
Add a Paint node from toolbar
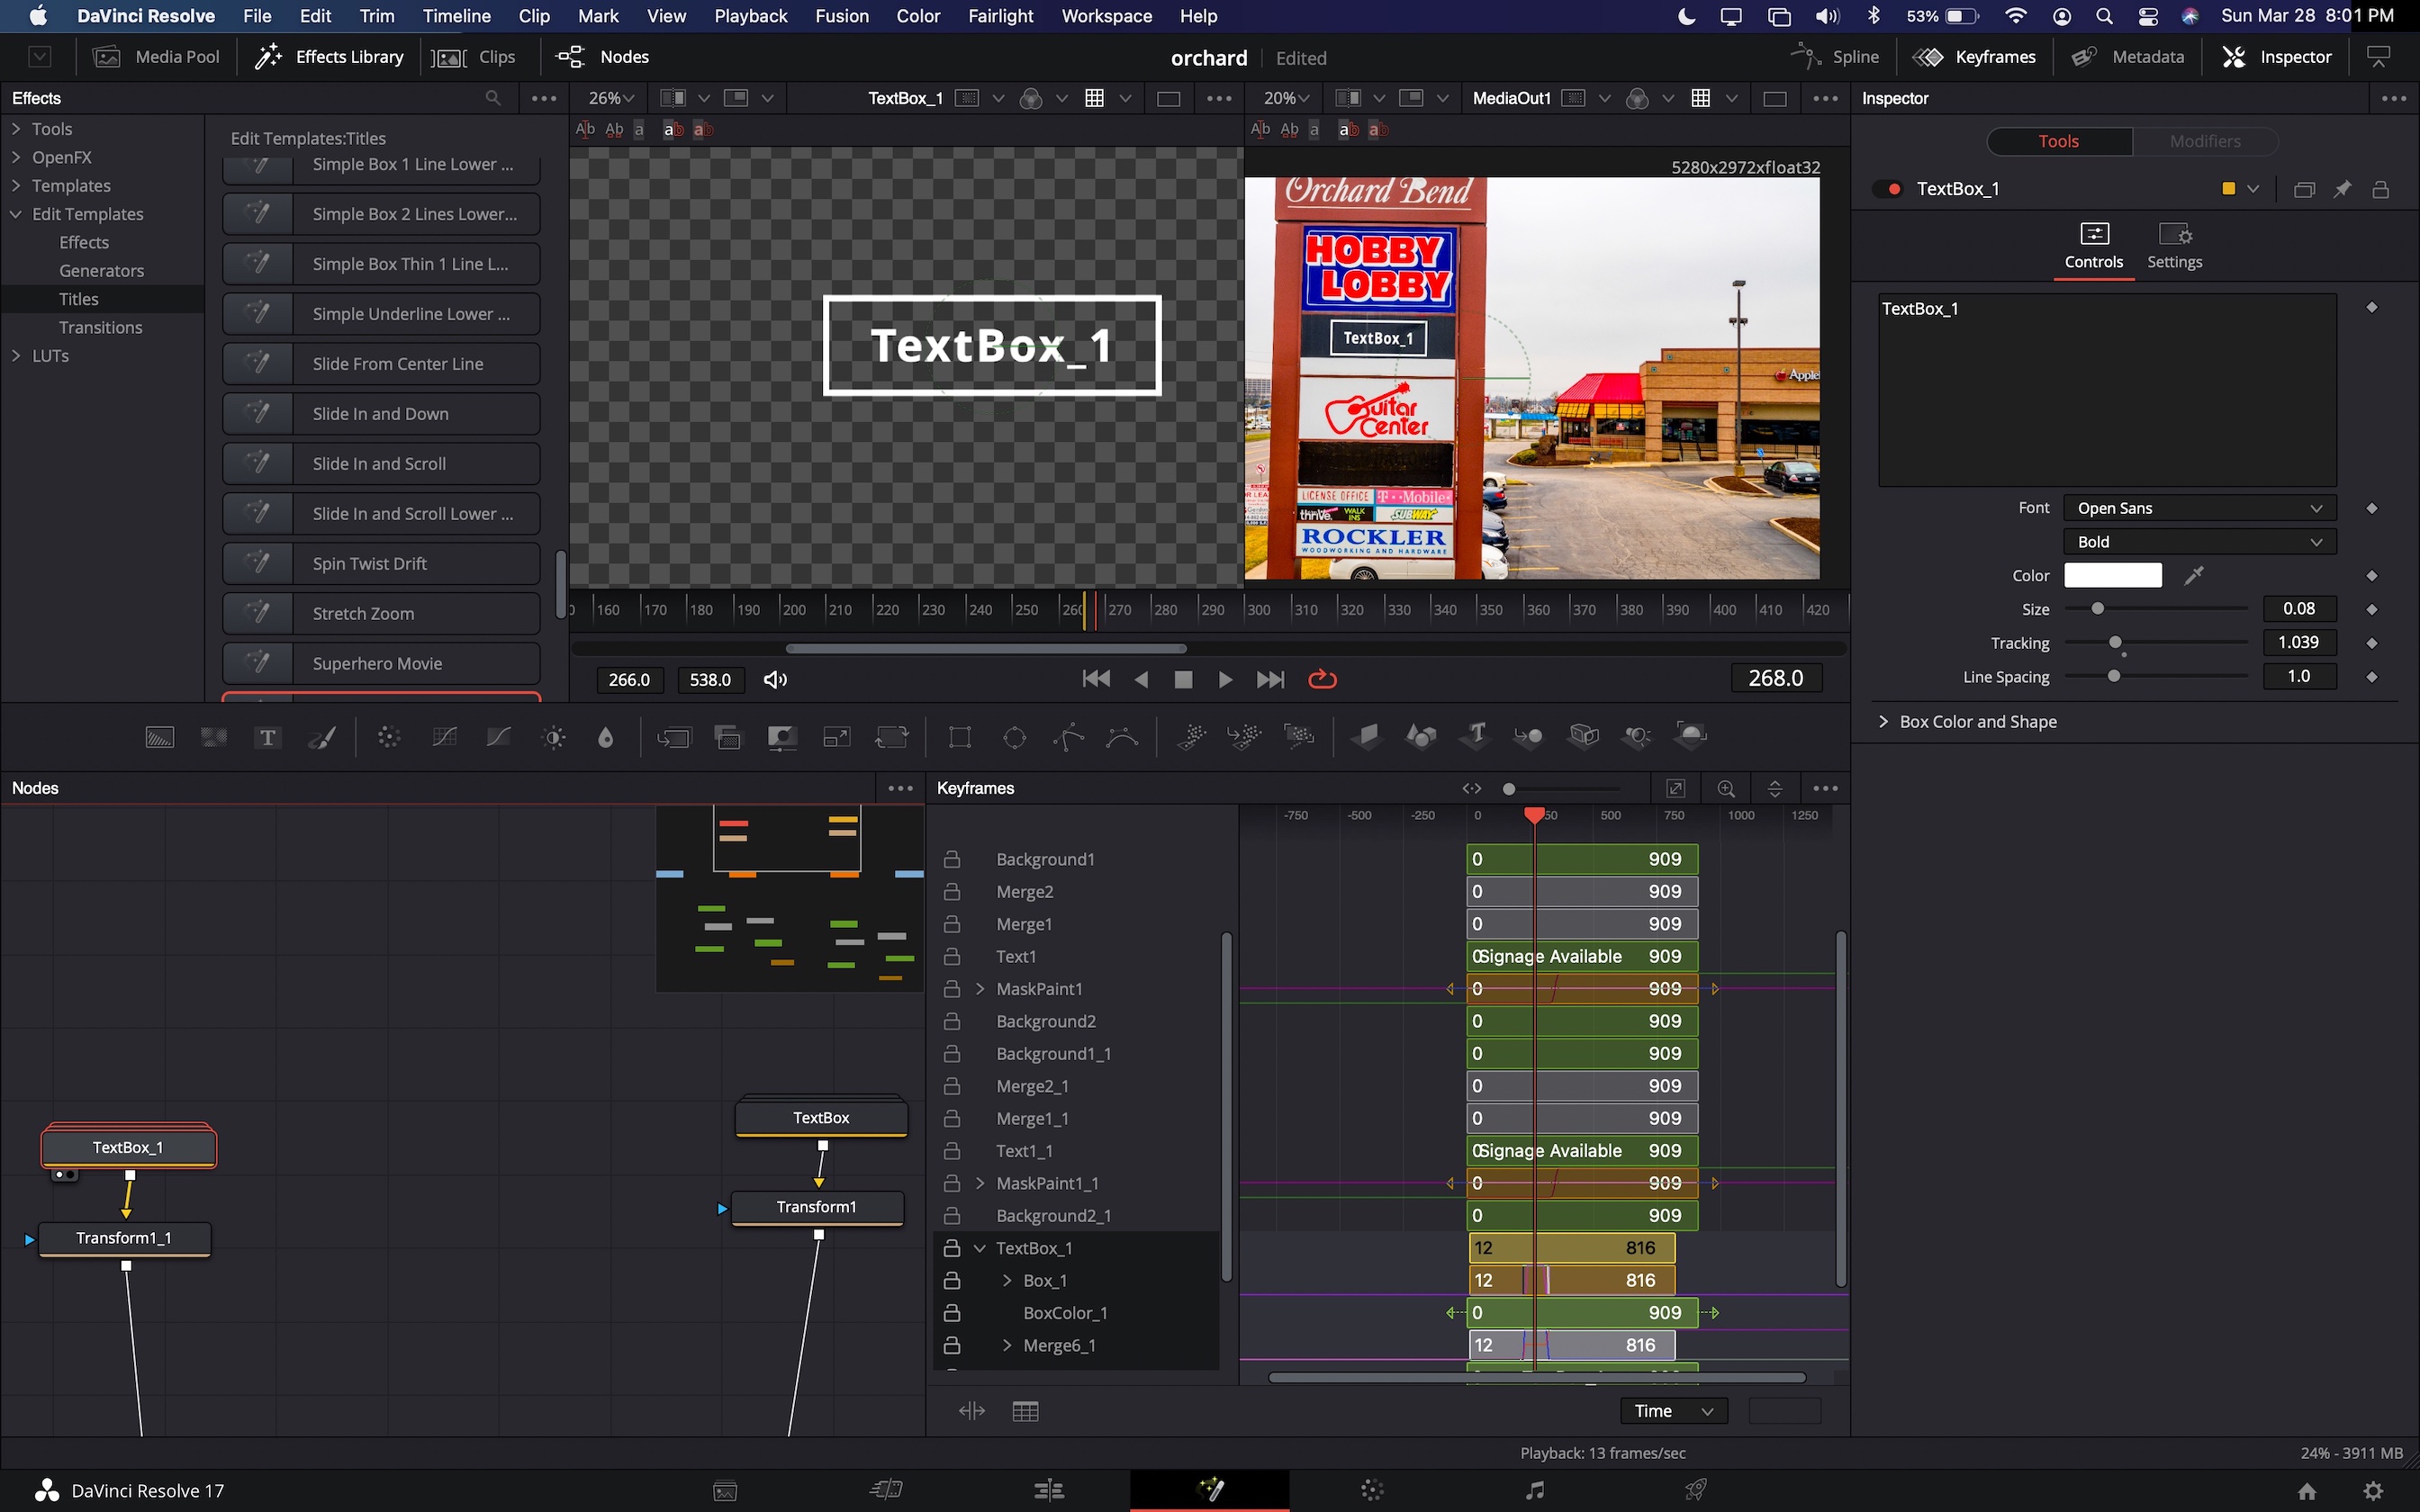[322, 737]
